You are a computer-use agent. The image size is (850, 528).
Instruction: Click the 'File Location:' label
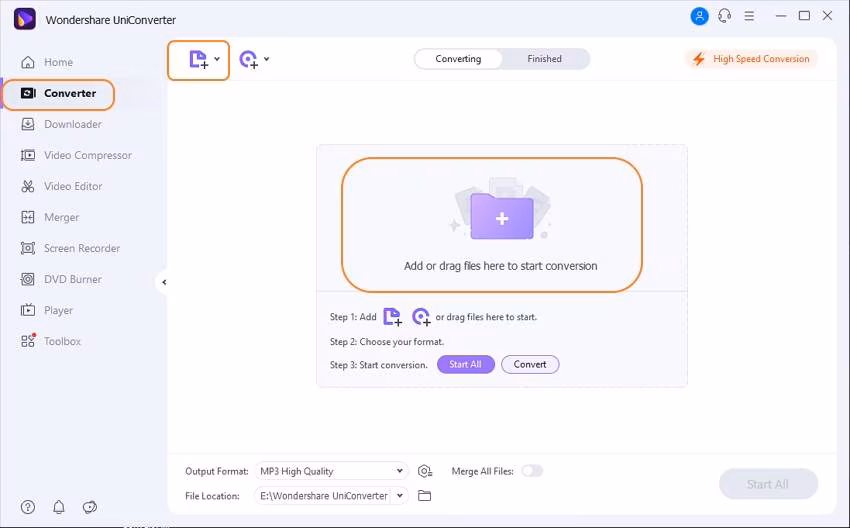[x=212, y=496]
